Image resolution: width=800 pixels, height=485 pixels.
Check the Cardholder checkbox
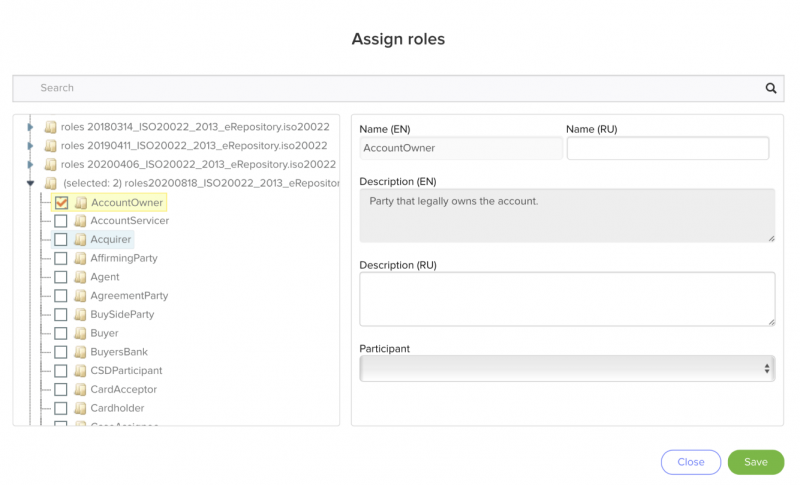coord(61,409)
